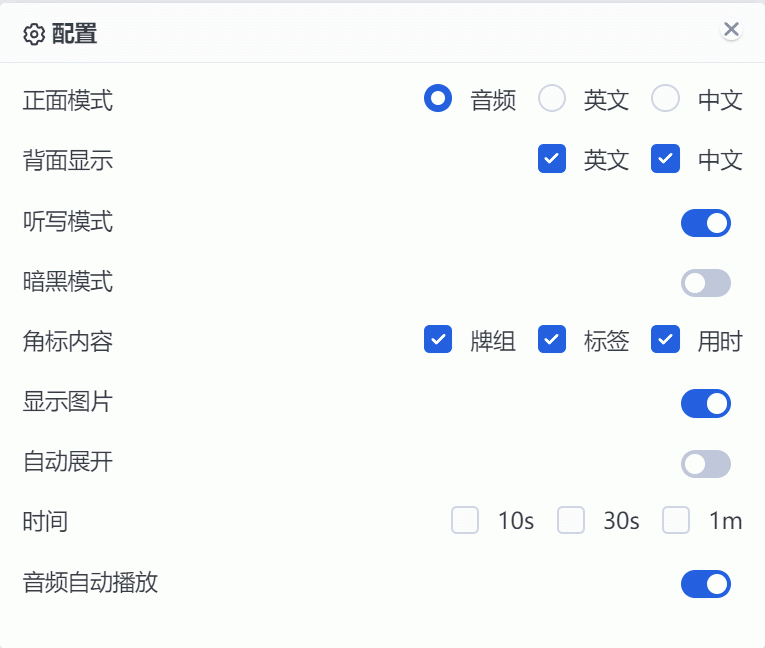Screen dimensions: 765x648
Task: Select 英文 radio for 正面模式
Action: [x=552, y=99]
